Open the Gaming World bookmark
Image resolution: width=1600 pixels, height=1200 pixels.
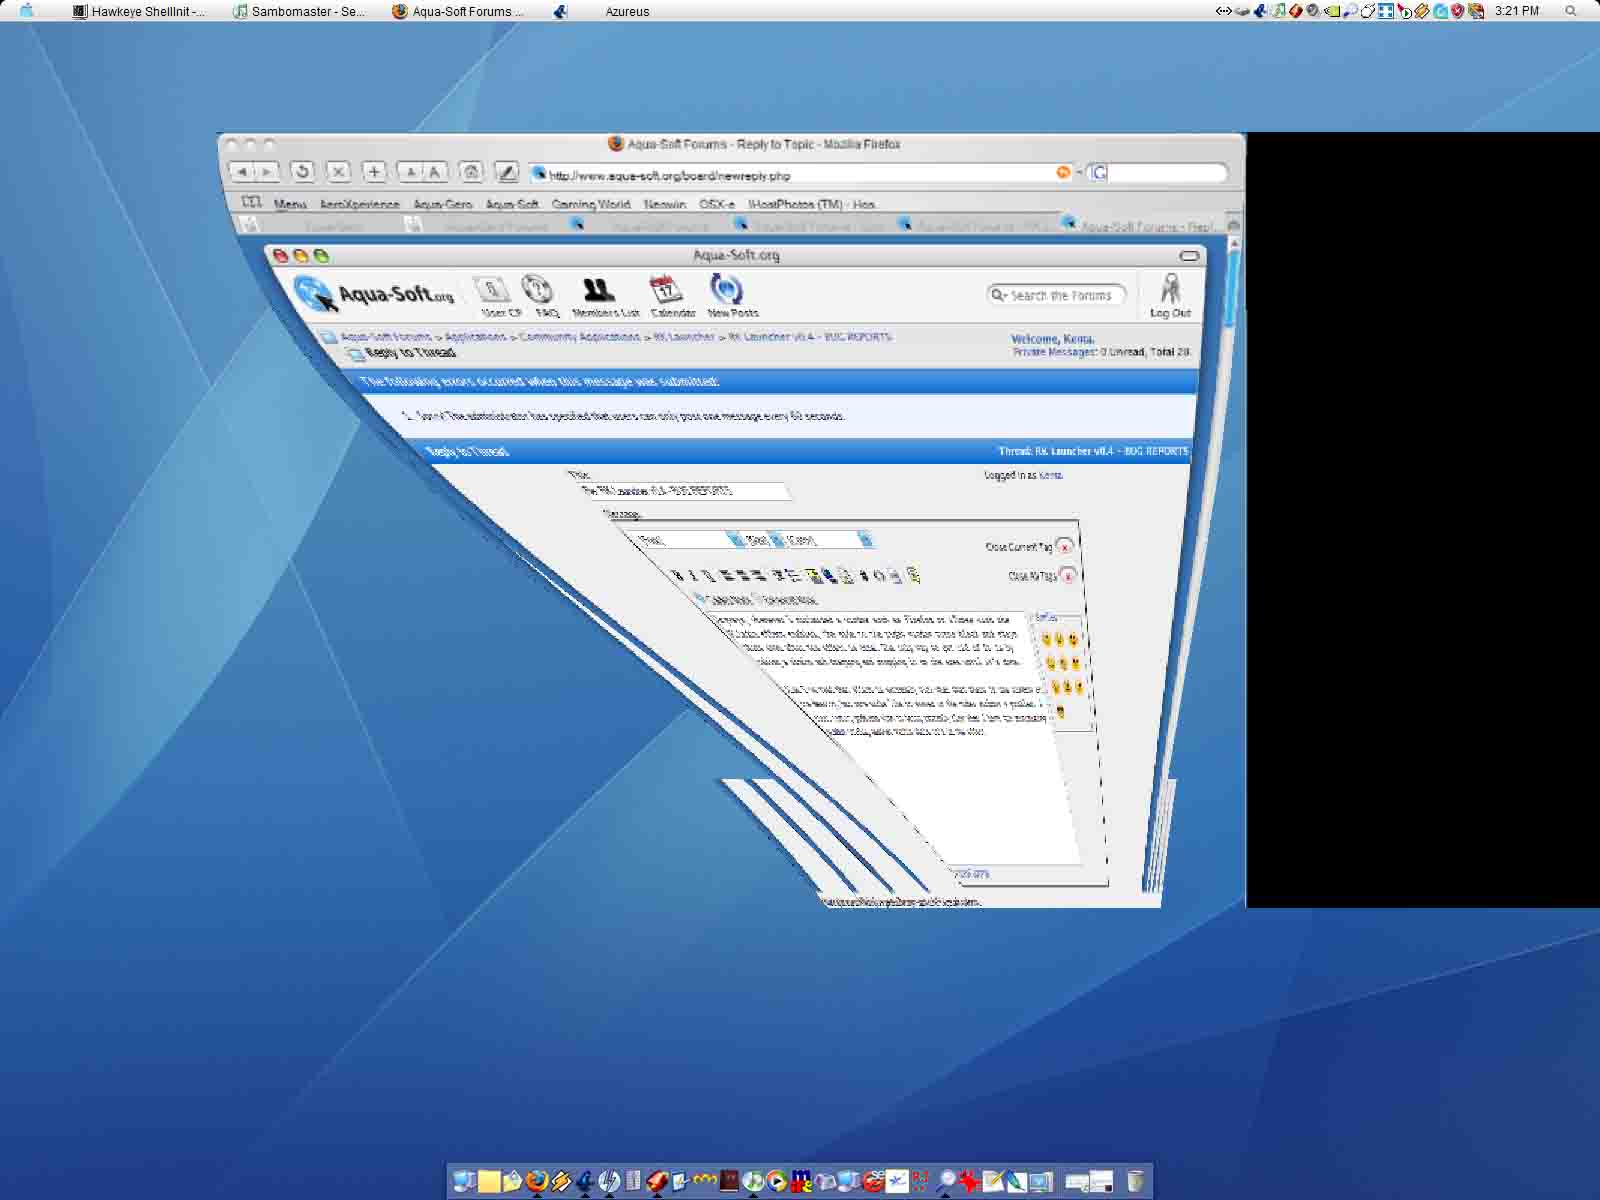tap(591, 203)
